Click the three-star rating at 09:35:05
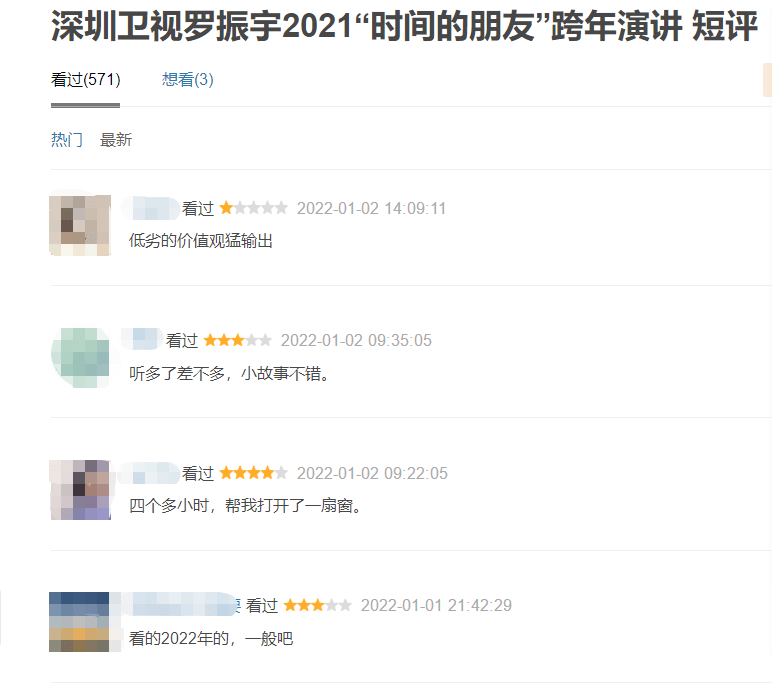This screenshot has width=772, height=695. [238, 340]
